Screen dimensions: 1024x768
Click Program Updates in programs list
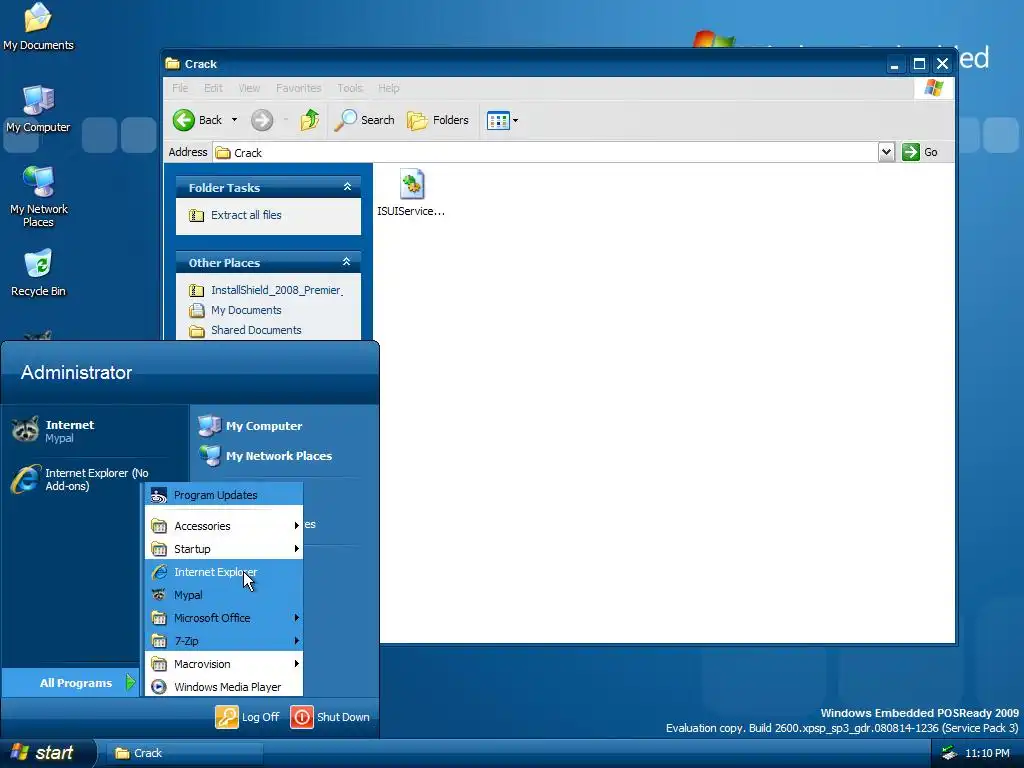tap(223, 495)
